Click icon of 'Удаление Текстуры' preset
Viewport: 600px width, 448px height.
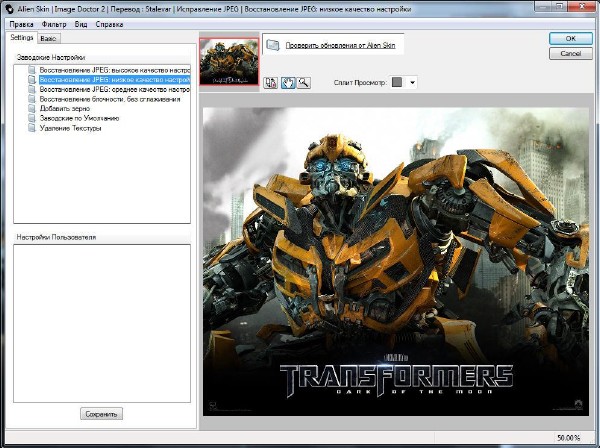click(33, 128)
